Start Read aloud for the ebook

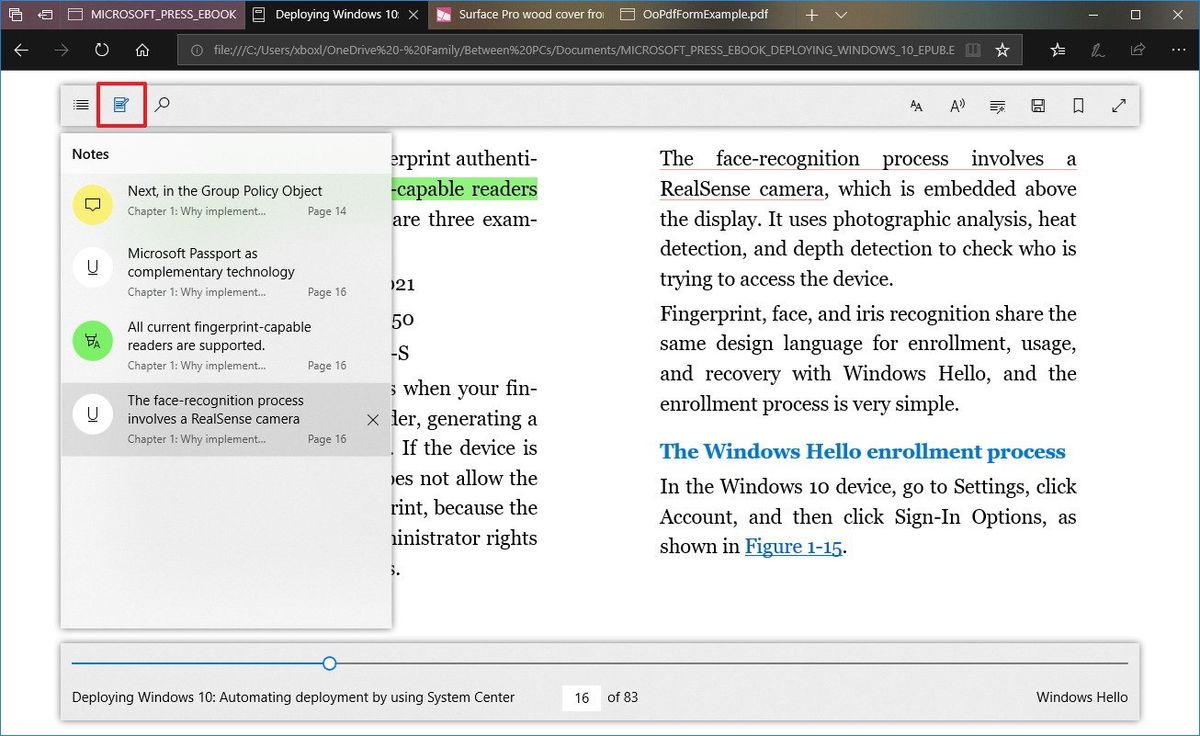coord(957,104)
